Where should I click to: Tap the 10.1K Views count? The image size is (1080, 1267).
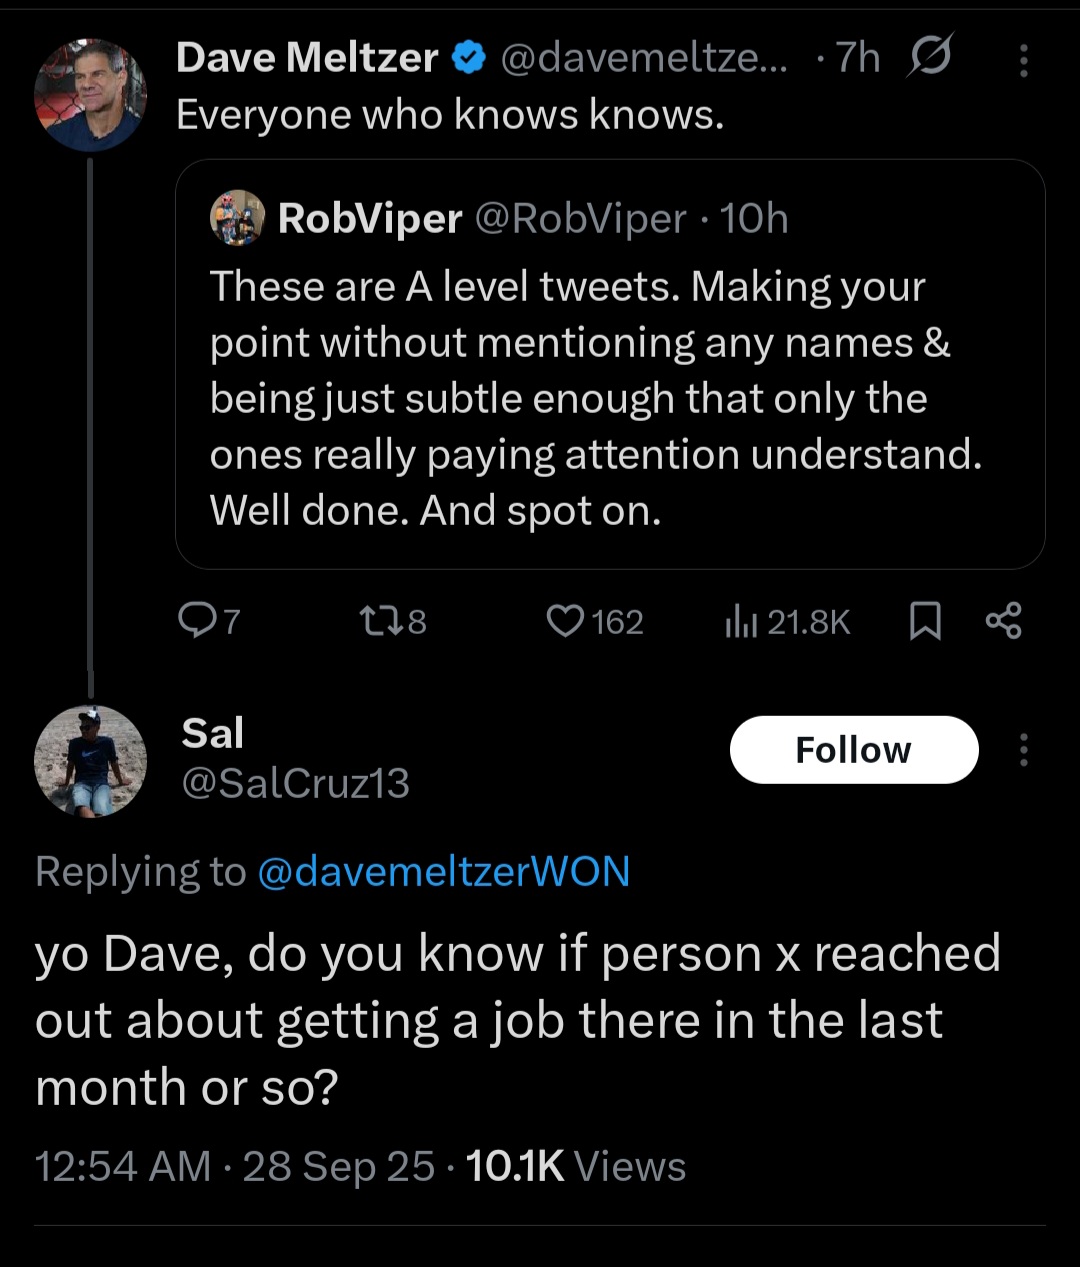(x=575, y=1166)
